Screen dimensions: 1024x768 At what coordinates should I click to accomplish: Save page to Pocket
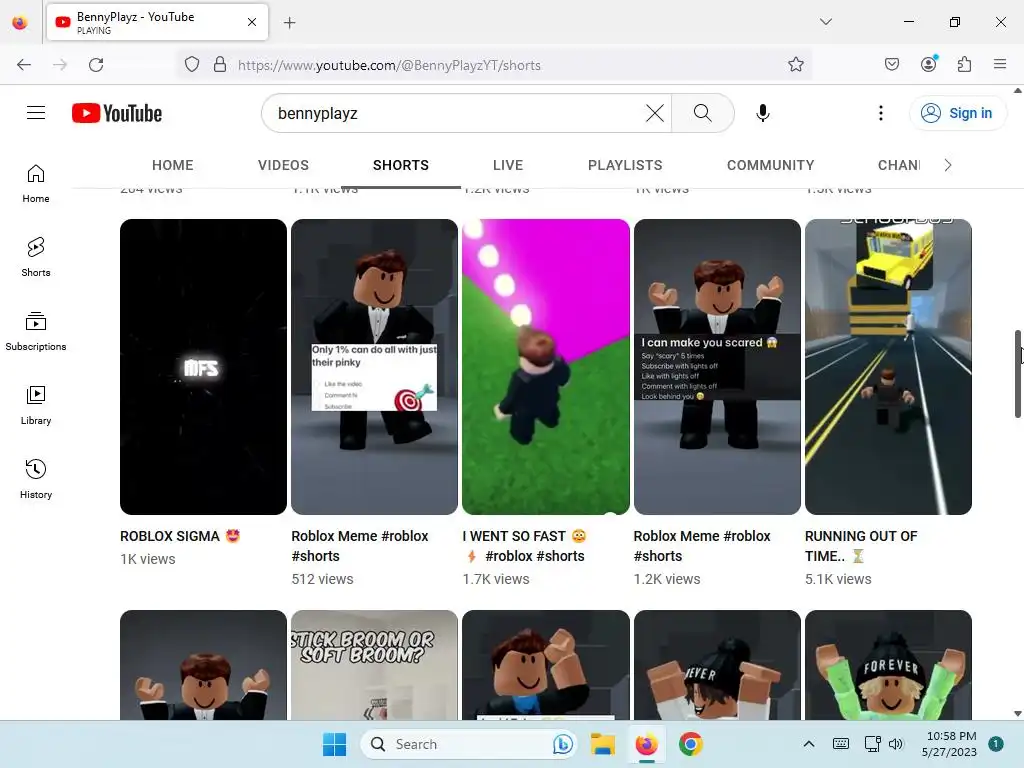(892, 65)
